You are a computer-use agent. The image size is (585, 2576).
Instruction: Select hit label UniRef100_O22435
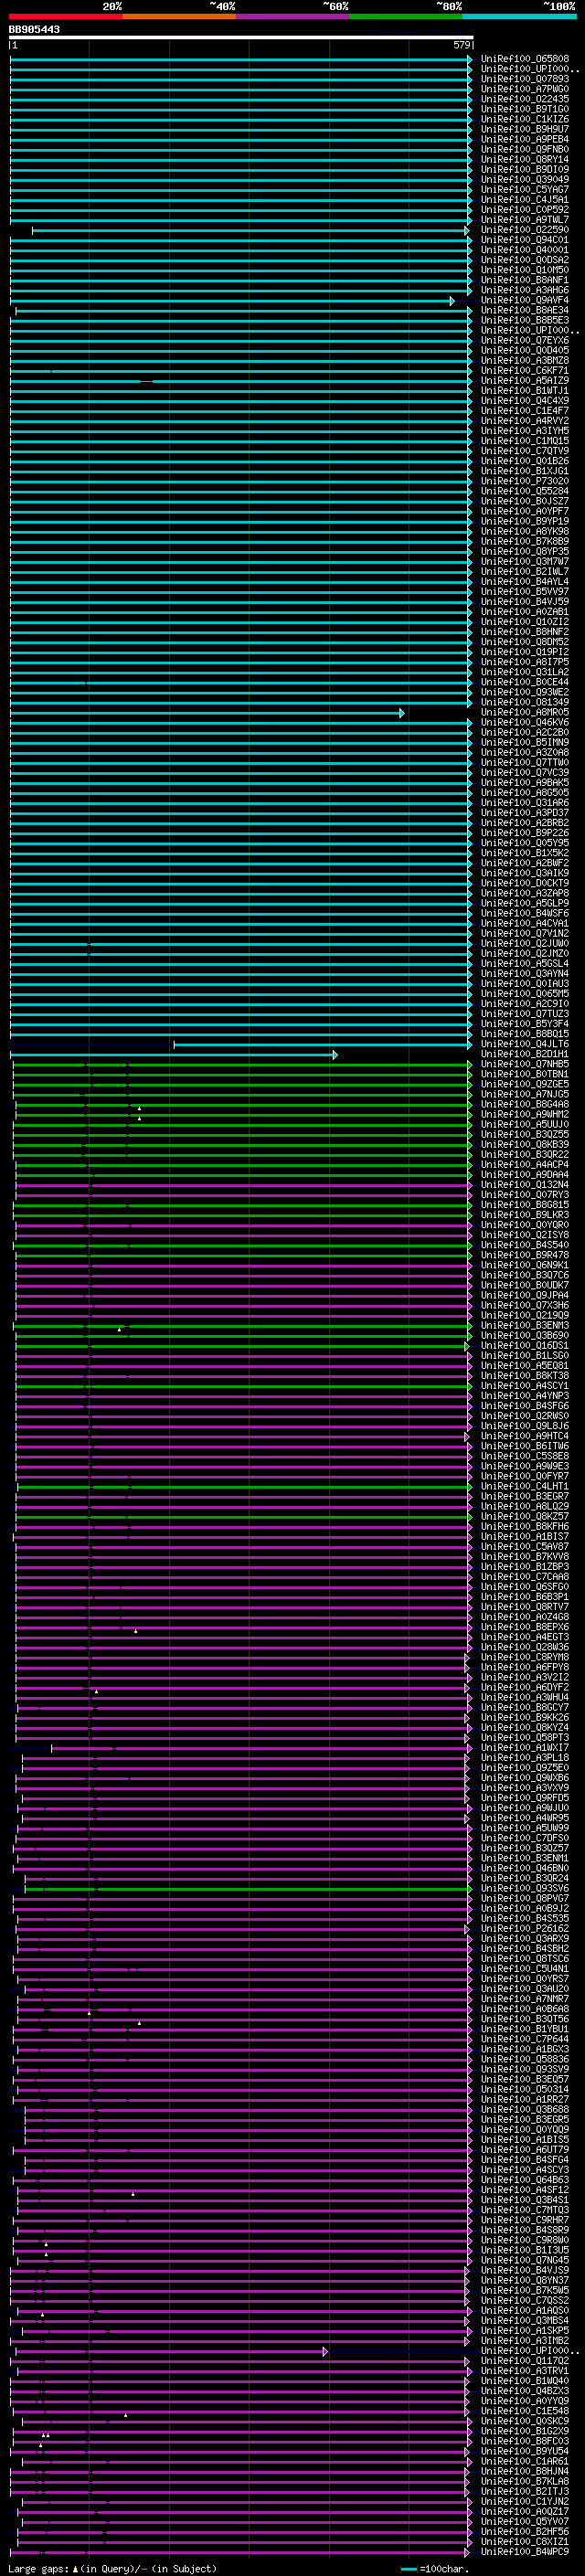pyautogui.click(x=525, y=99)
